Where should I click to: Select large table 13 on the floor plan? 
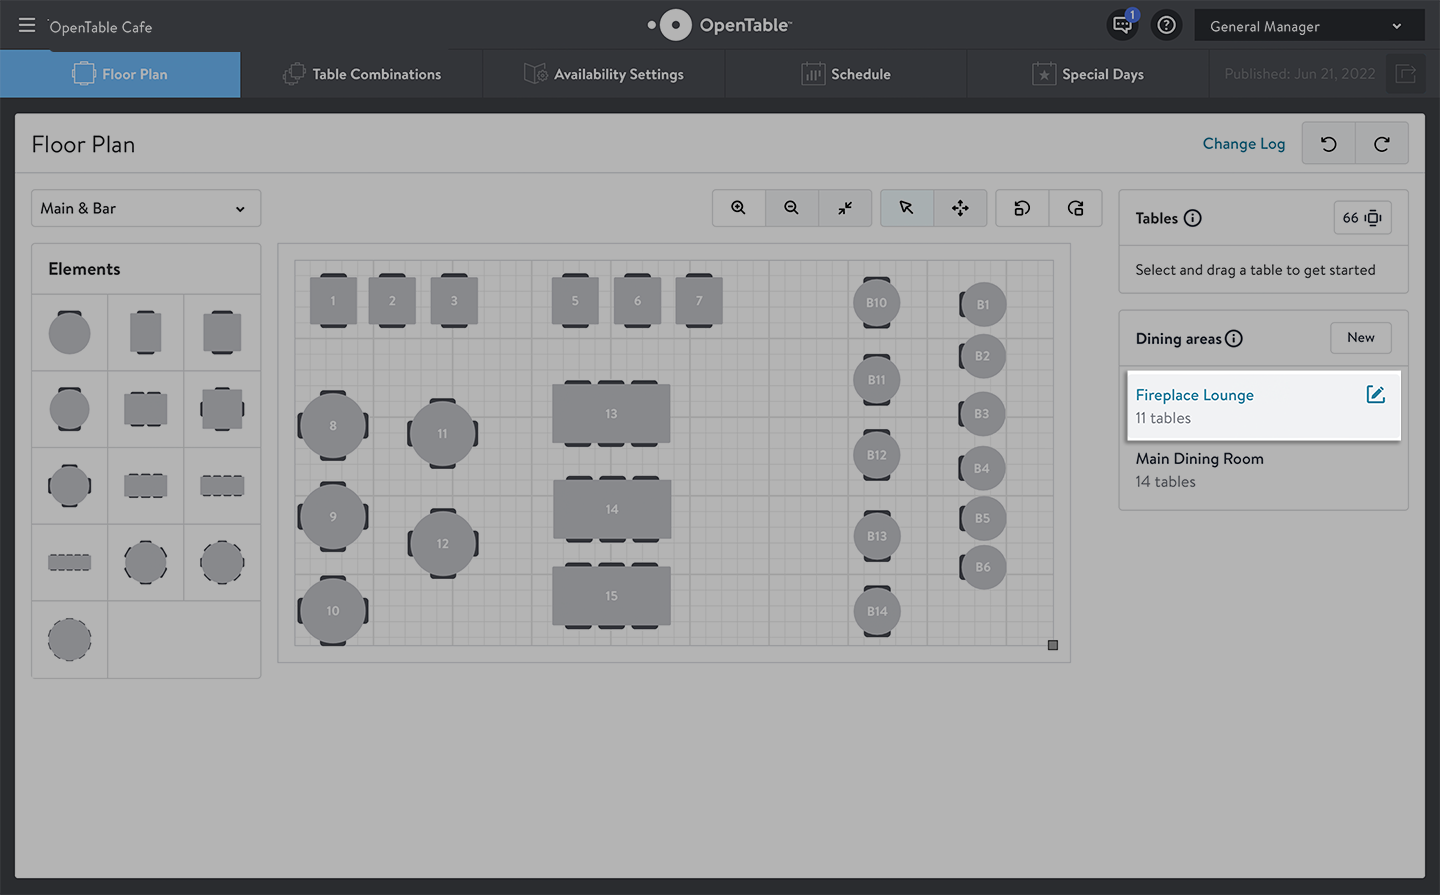pos(611,413)
